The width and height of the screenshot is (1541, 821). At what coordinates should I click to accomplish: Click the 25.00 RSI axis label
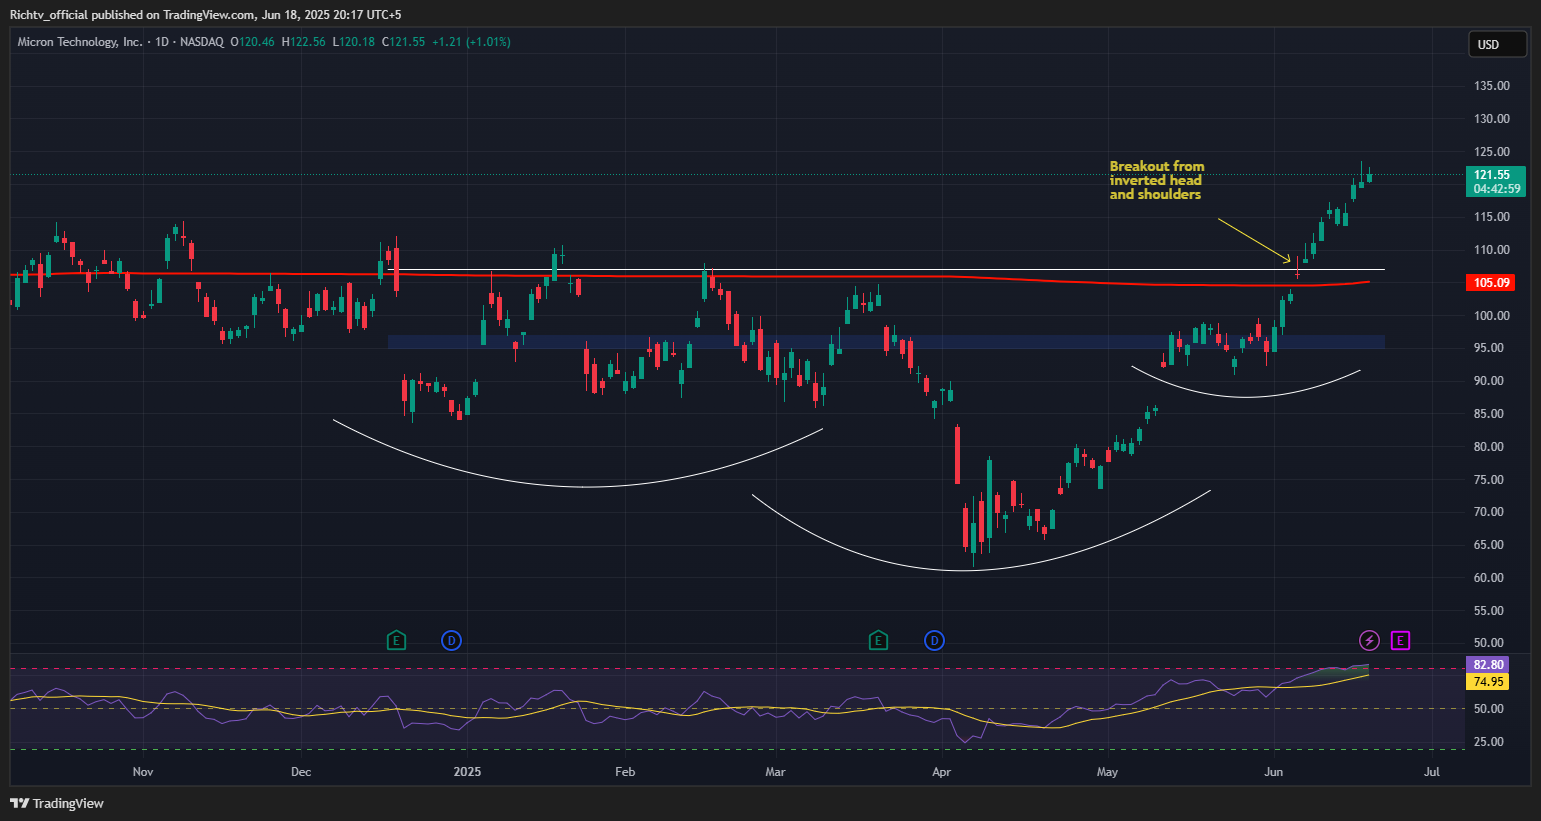[x=1490, y=742]
